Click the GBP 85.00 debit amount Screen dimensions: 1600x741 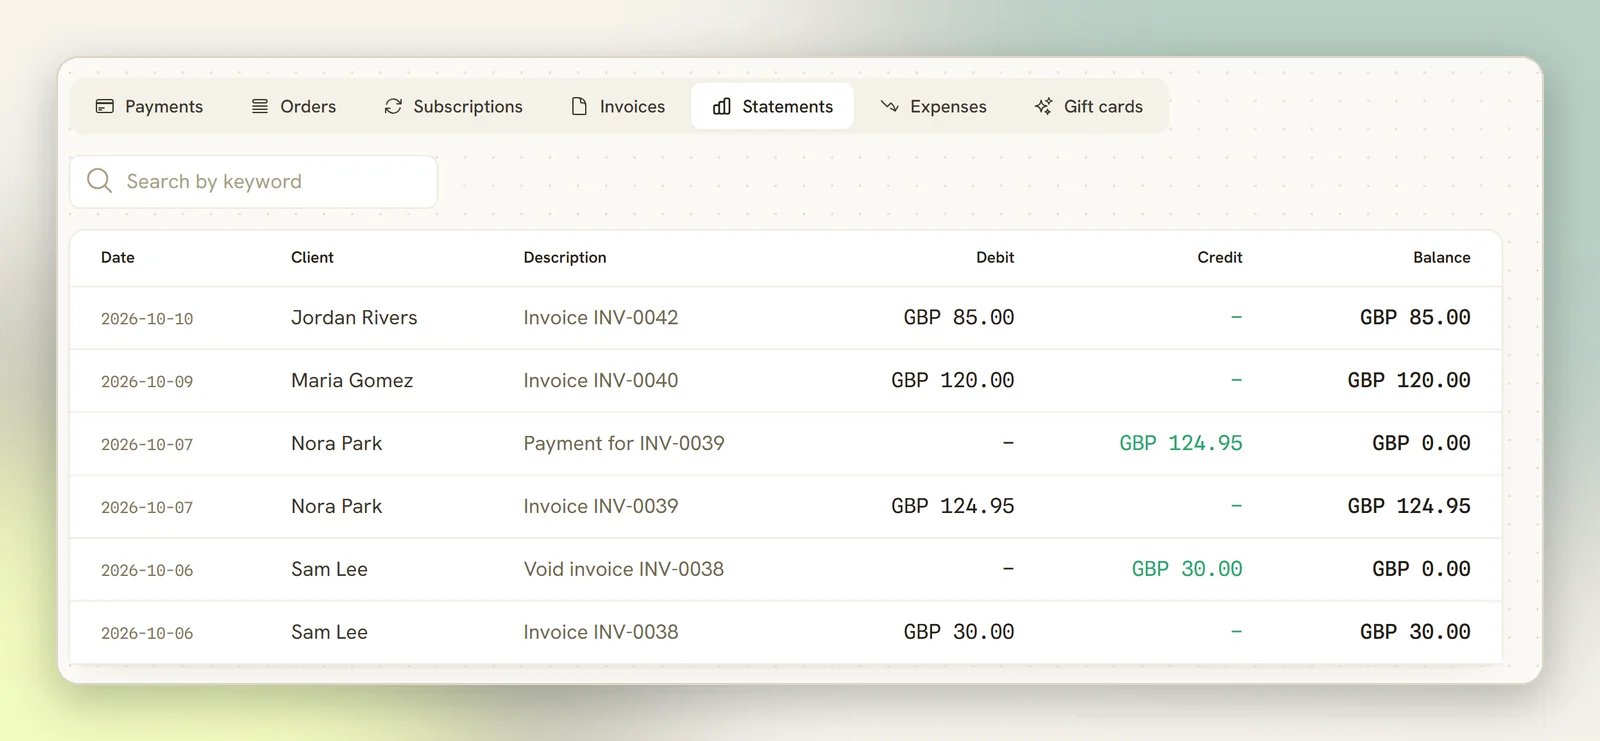click(959, 317)
